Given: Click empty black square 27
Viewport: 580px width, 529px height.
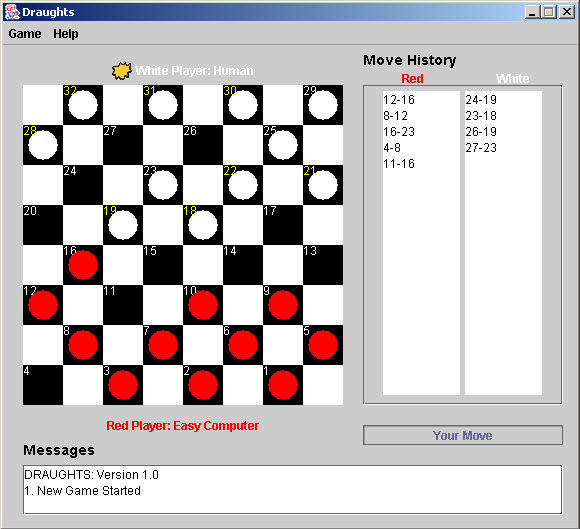Looking at the screenshot, I should click(123, 145).
